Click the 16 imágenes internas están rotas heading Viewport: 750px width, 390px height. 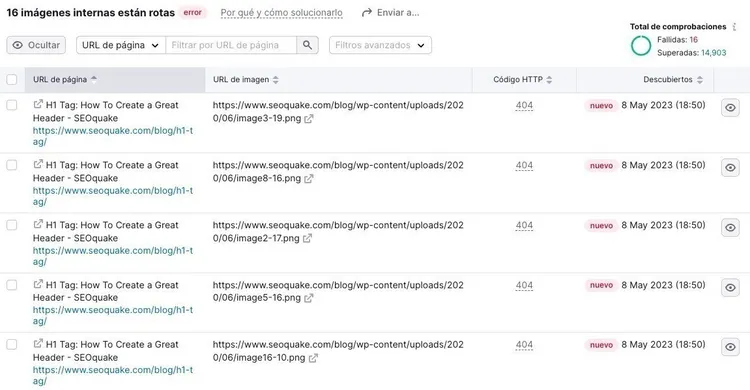(90, 13)
